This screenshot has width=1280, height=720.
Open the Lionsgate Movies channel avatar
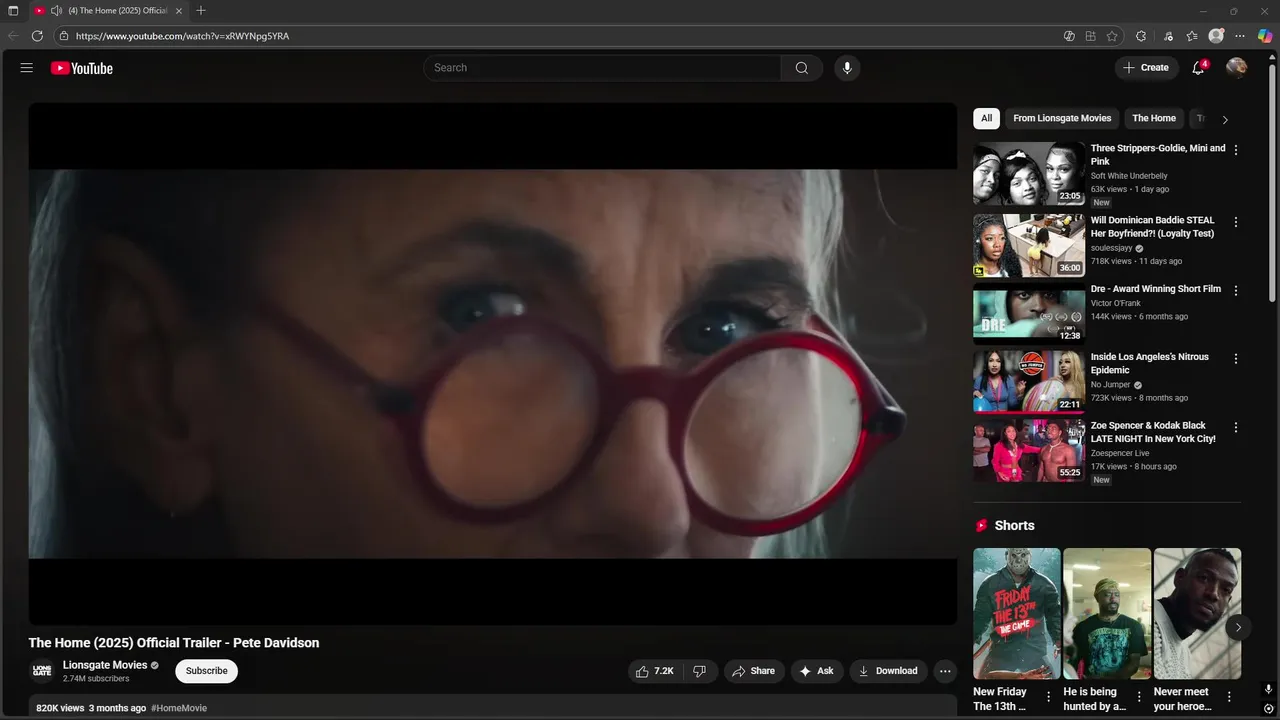click(x=42, y=671)
